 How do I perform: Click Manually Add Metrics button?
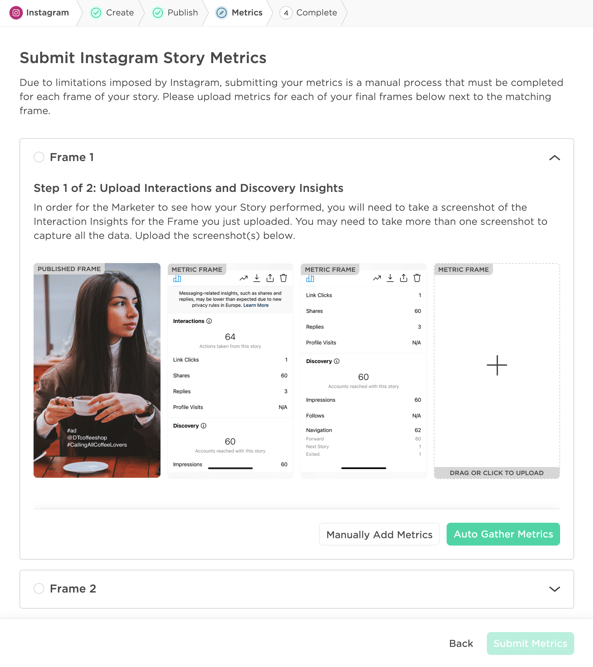(379, 534)
